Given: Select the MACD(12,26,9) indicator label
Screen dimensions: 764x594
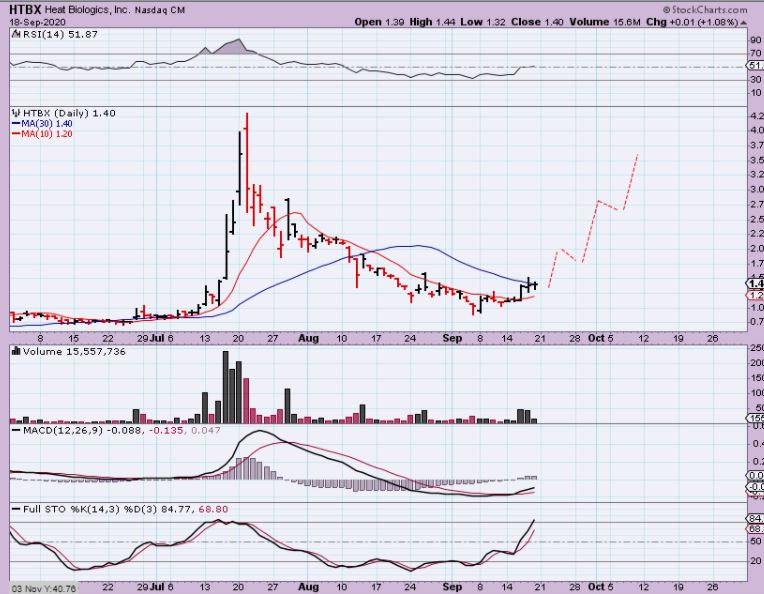Looking at the screenshot, I should pyautogui.click(x=63, y=430).
